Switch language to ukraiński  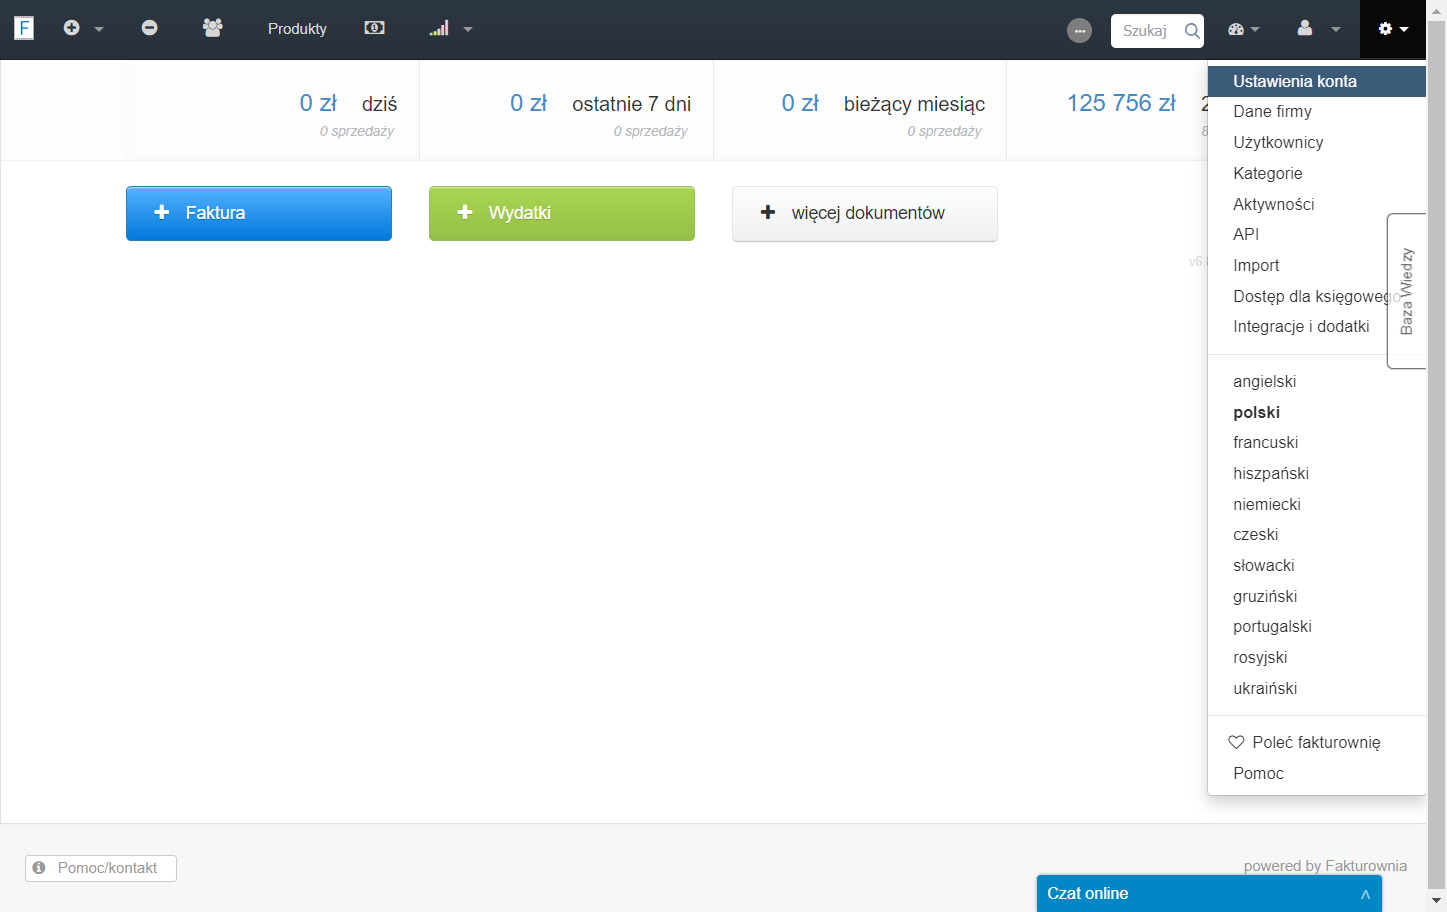click(x=1316, y=688)
